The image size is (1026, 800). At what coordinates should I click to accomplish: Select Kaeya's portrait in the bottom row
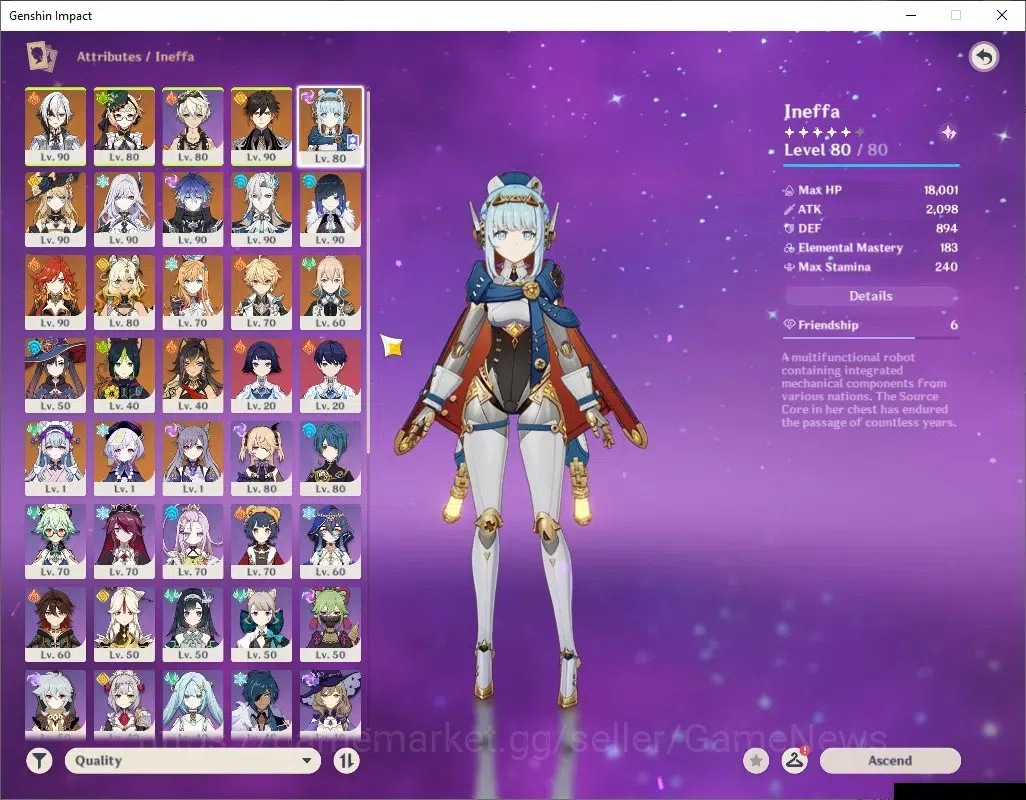[262, 705]
